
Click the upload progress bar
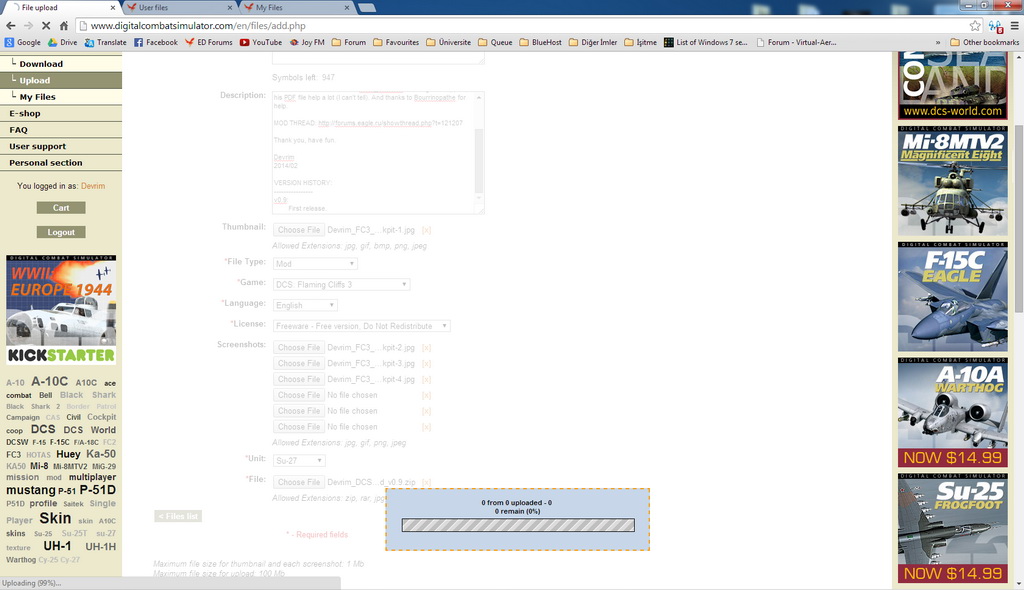(518, 525)
